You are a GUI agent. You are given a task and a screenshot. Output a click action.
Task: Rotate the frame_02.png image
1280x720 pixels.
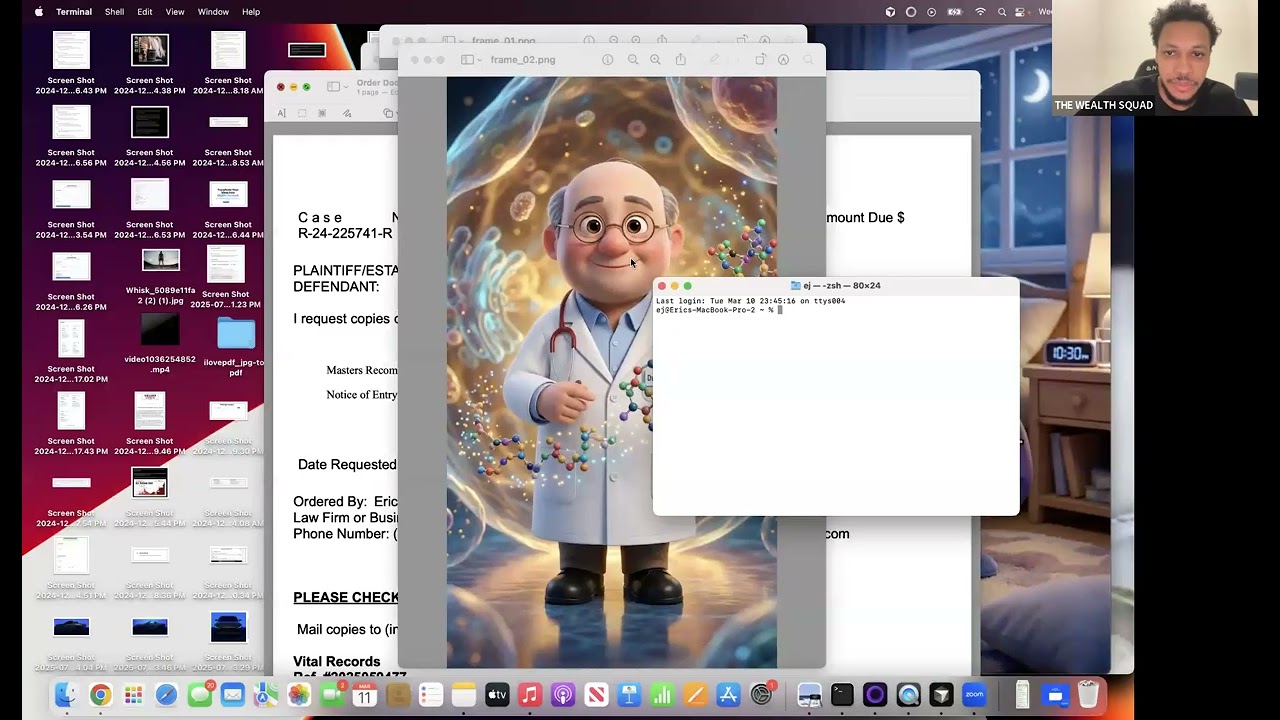pyautogui.click(x=760, y=60)
